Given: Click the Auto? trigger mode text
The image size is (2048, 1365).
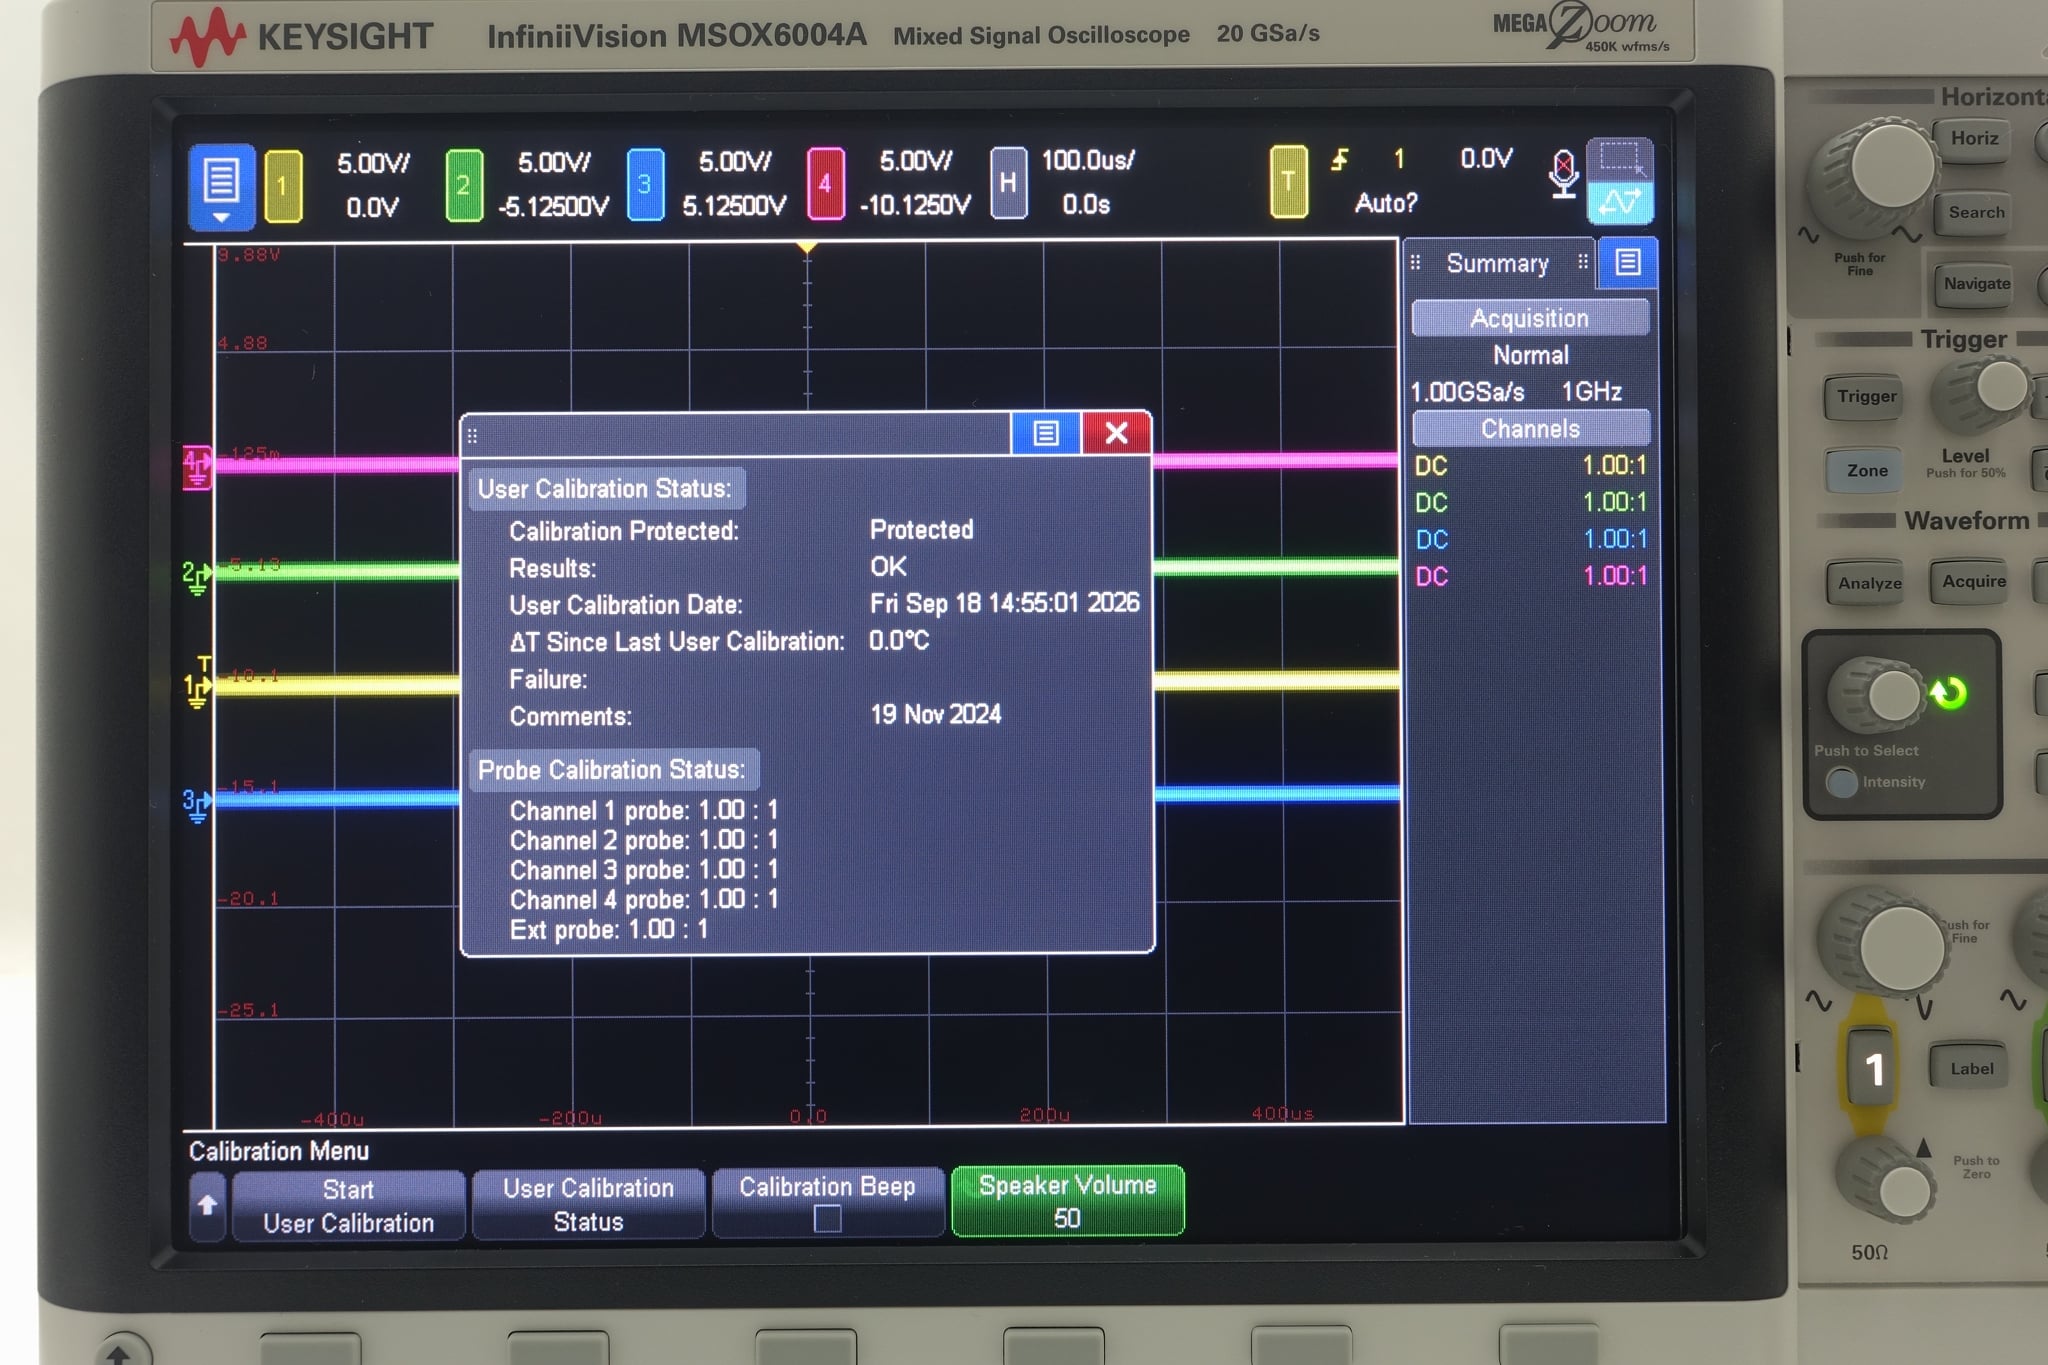Looking at the screenshot, I should pos(1386,203).
